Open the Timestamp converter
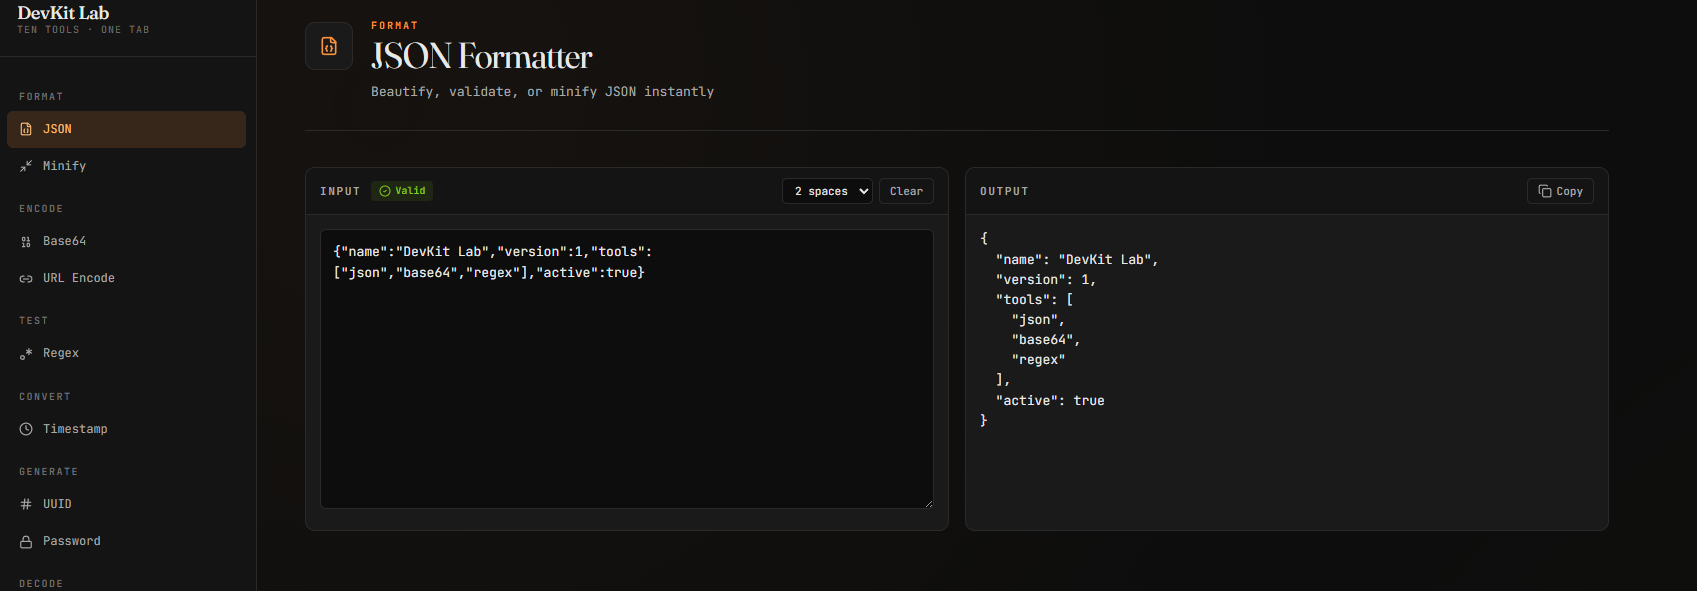This screenshot has height=591, width=1697. 126,429
